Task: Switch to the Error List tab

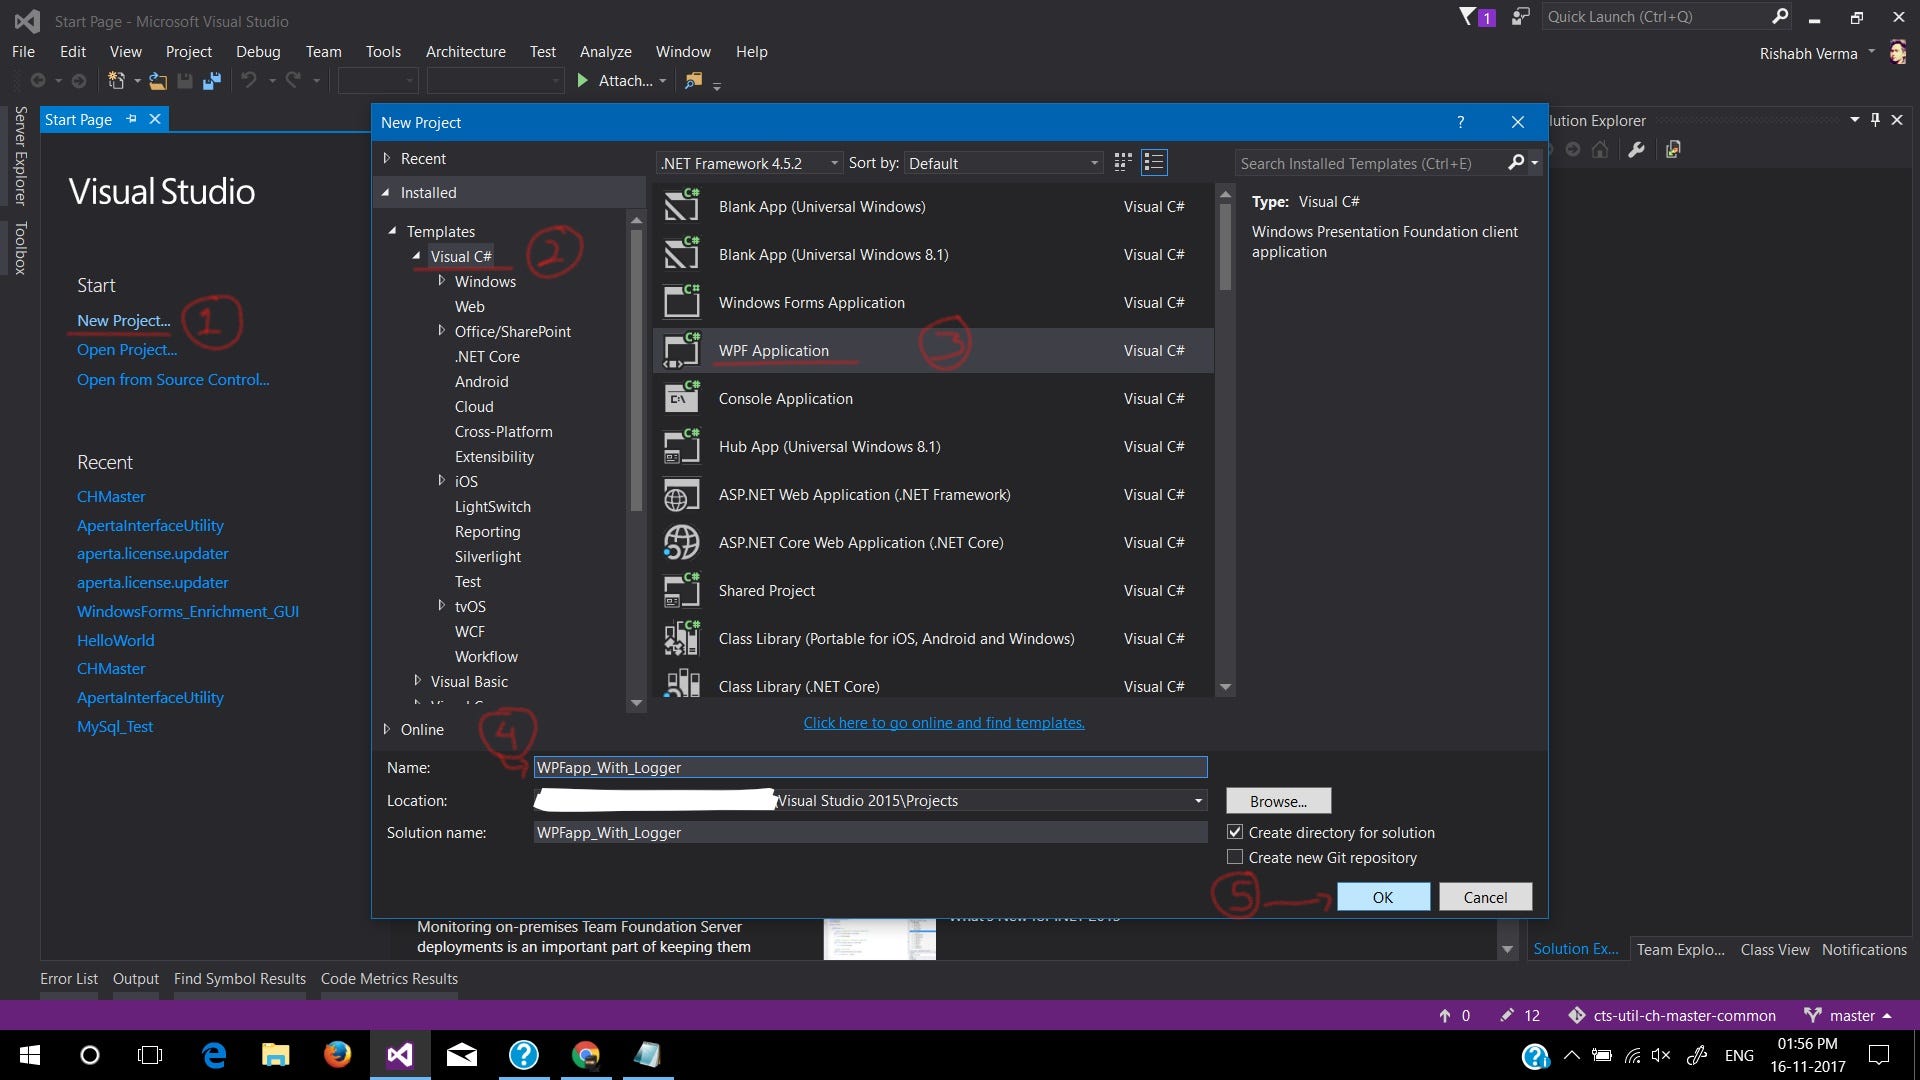Action: pos(68,978)
